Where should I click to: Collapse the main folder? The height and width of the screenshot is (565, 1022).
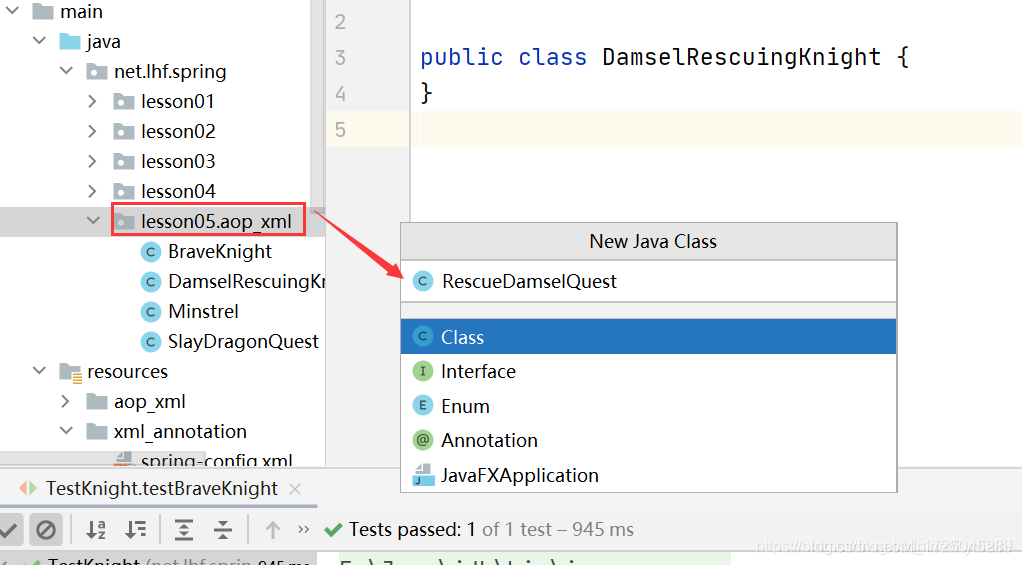click(12, 10)
